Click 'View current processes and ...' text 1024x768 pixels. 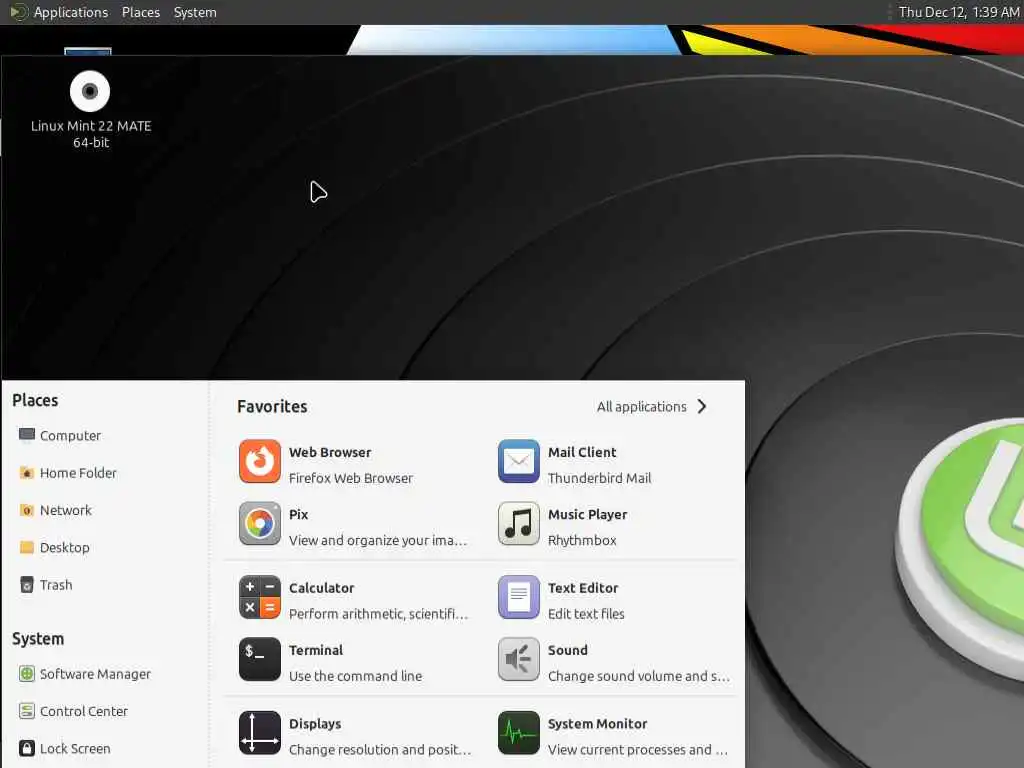click(637, 750)
